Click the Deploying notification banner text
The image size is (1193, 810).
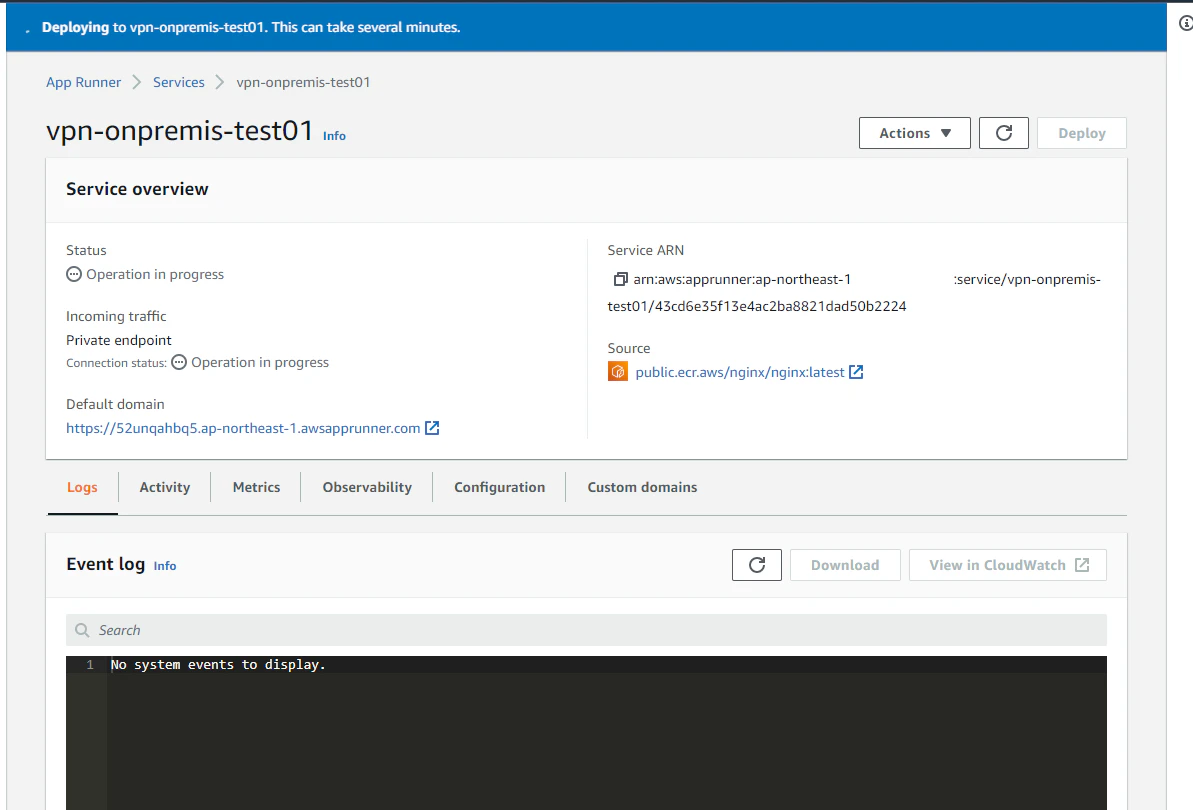251,27
